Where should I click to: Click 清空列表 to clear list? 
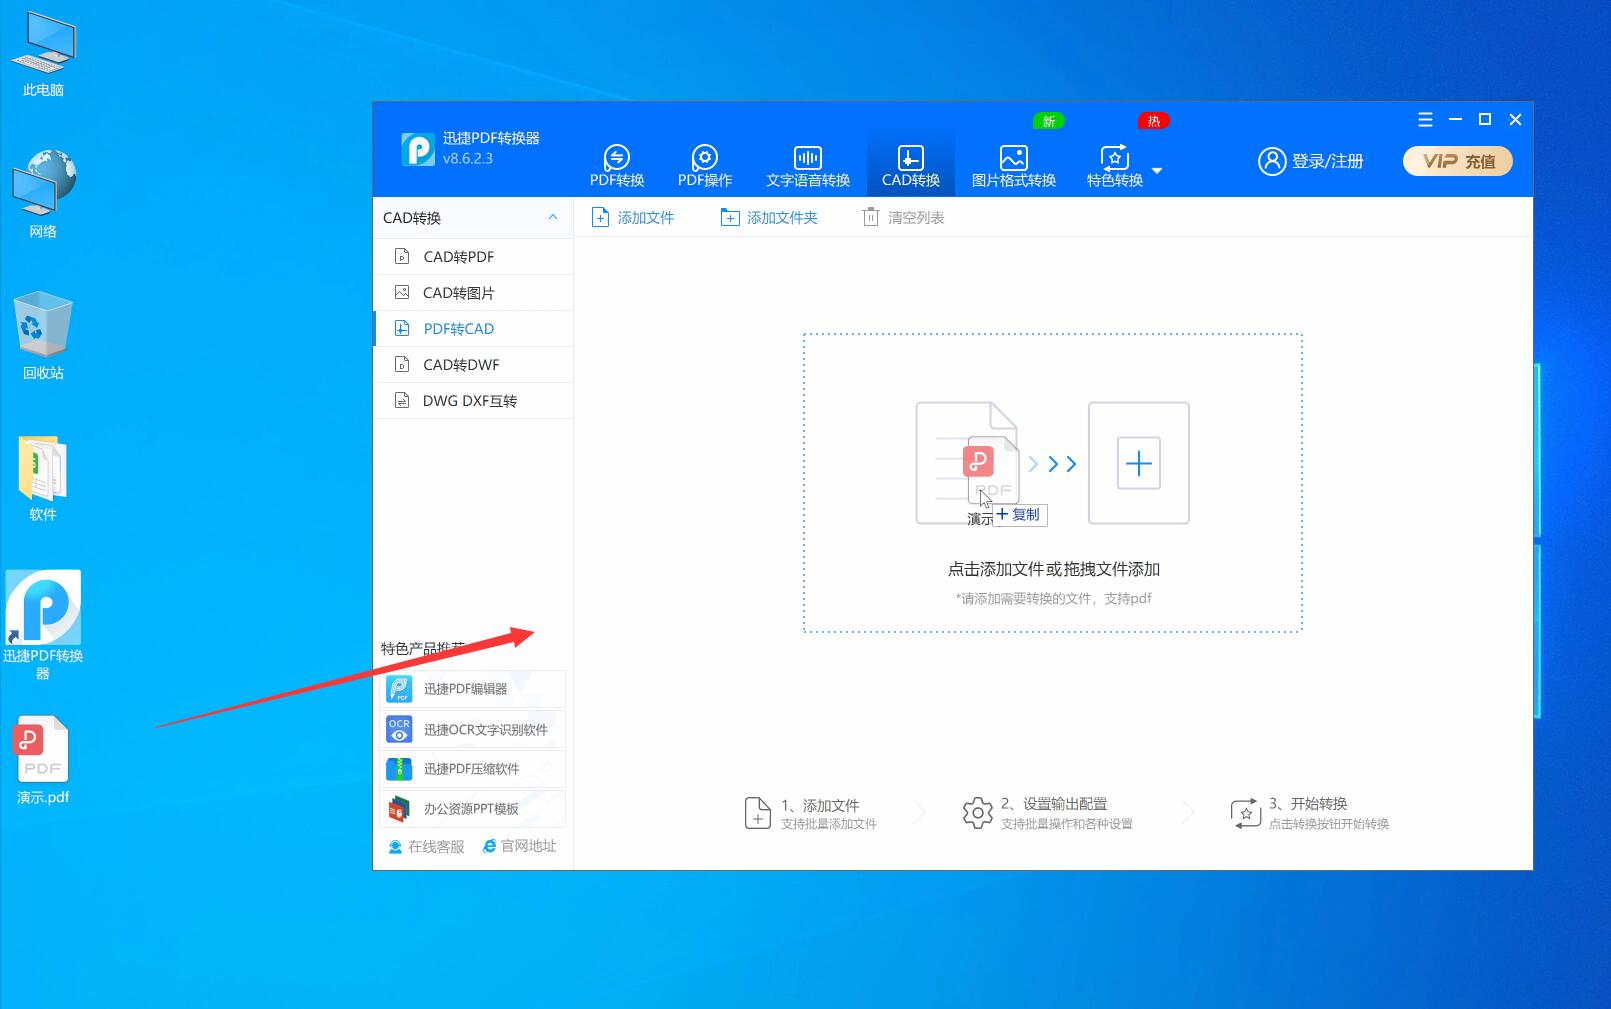[903, 217]
